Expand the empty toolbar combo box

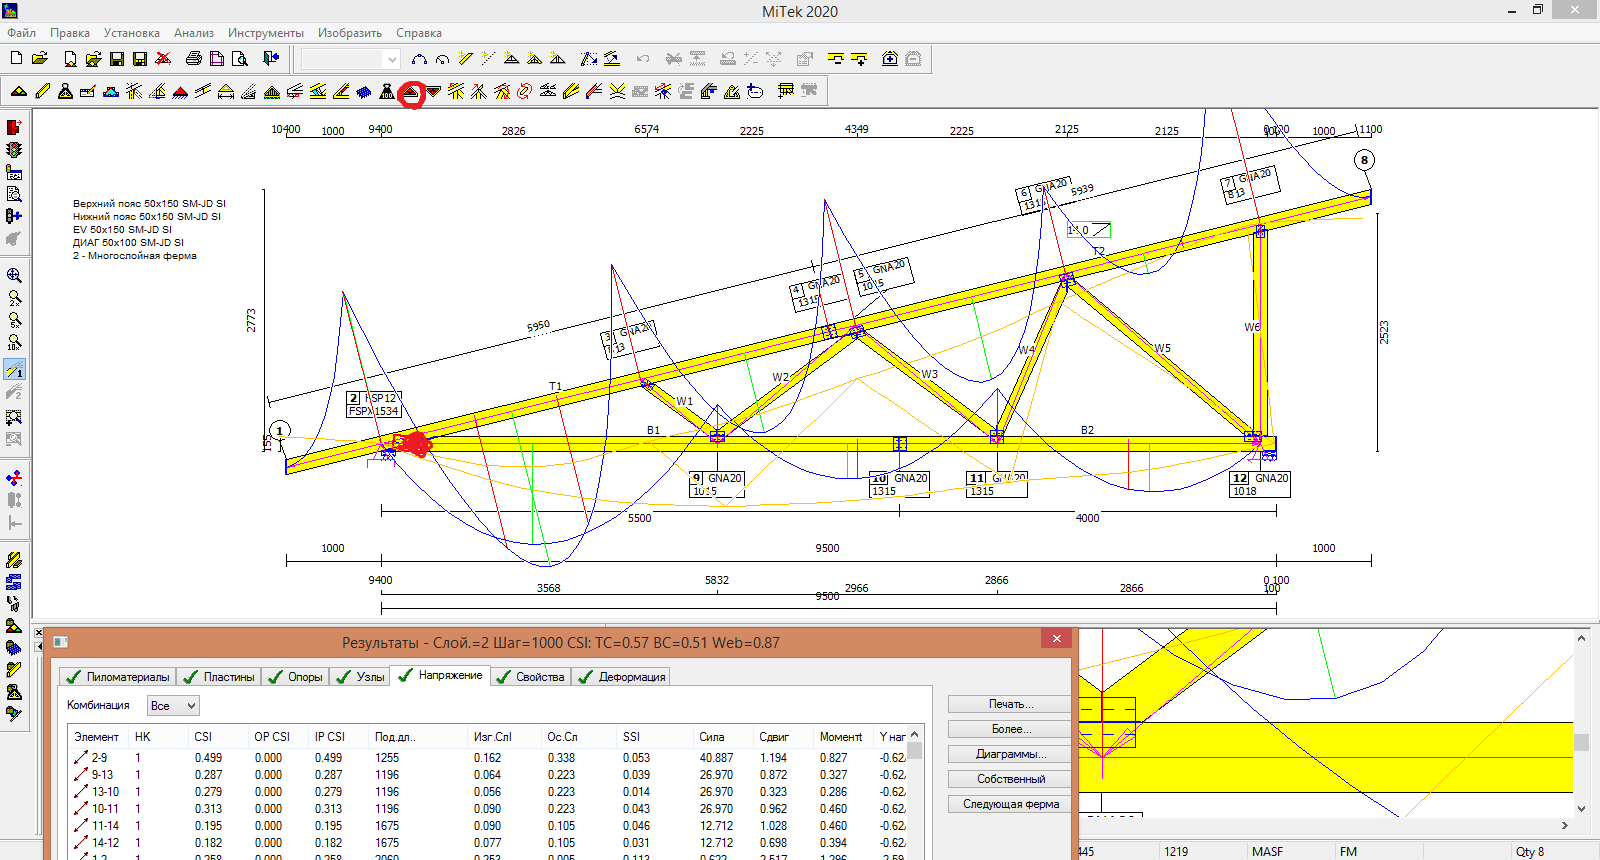click(x=392, y=60)
